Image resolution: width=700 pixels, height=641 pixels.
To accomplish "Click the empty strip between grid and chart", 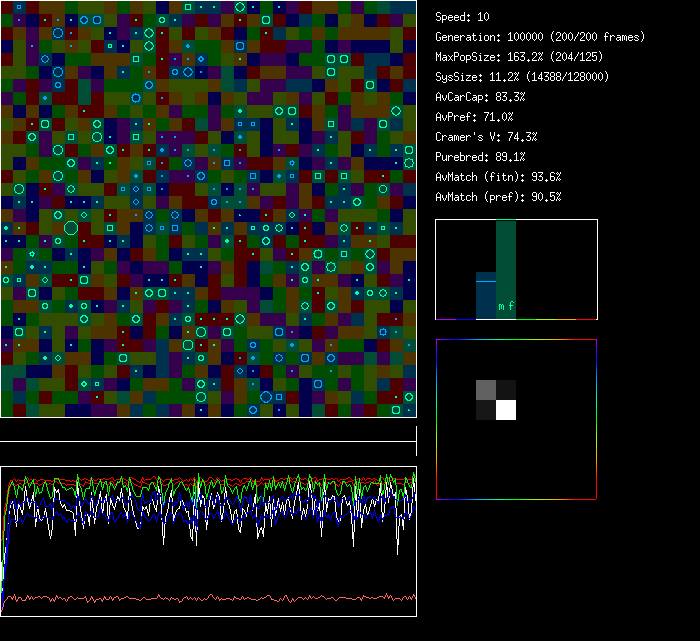I will 208,430.
